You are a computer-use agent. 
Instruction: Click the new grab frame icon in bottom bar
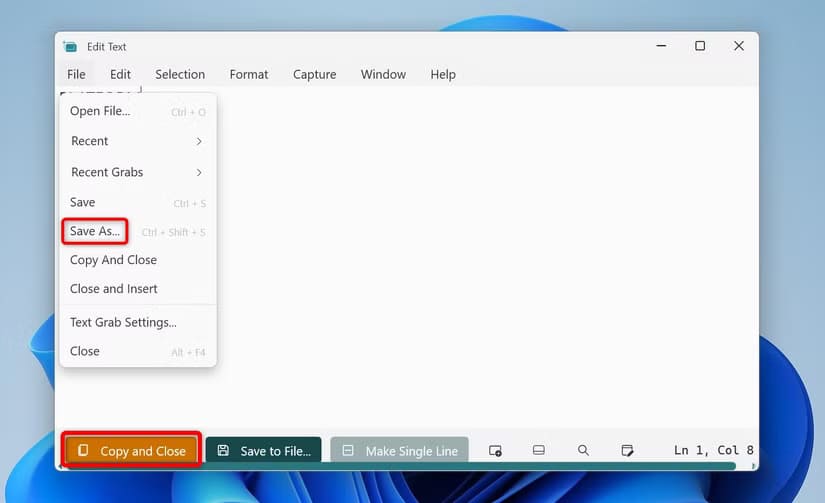[x=495, y=451]
